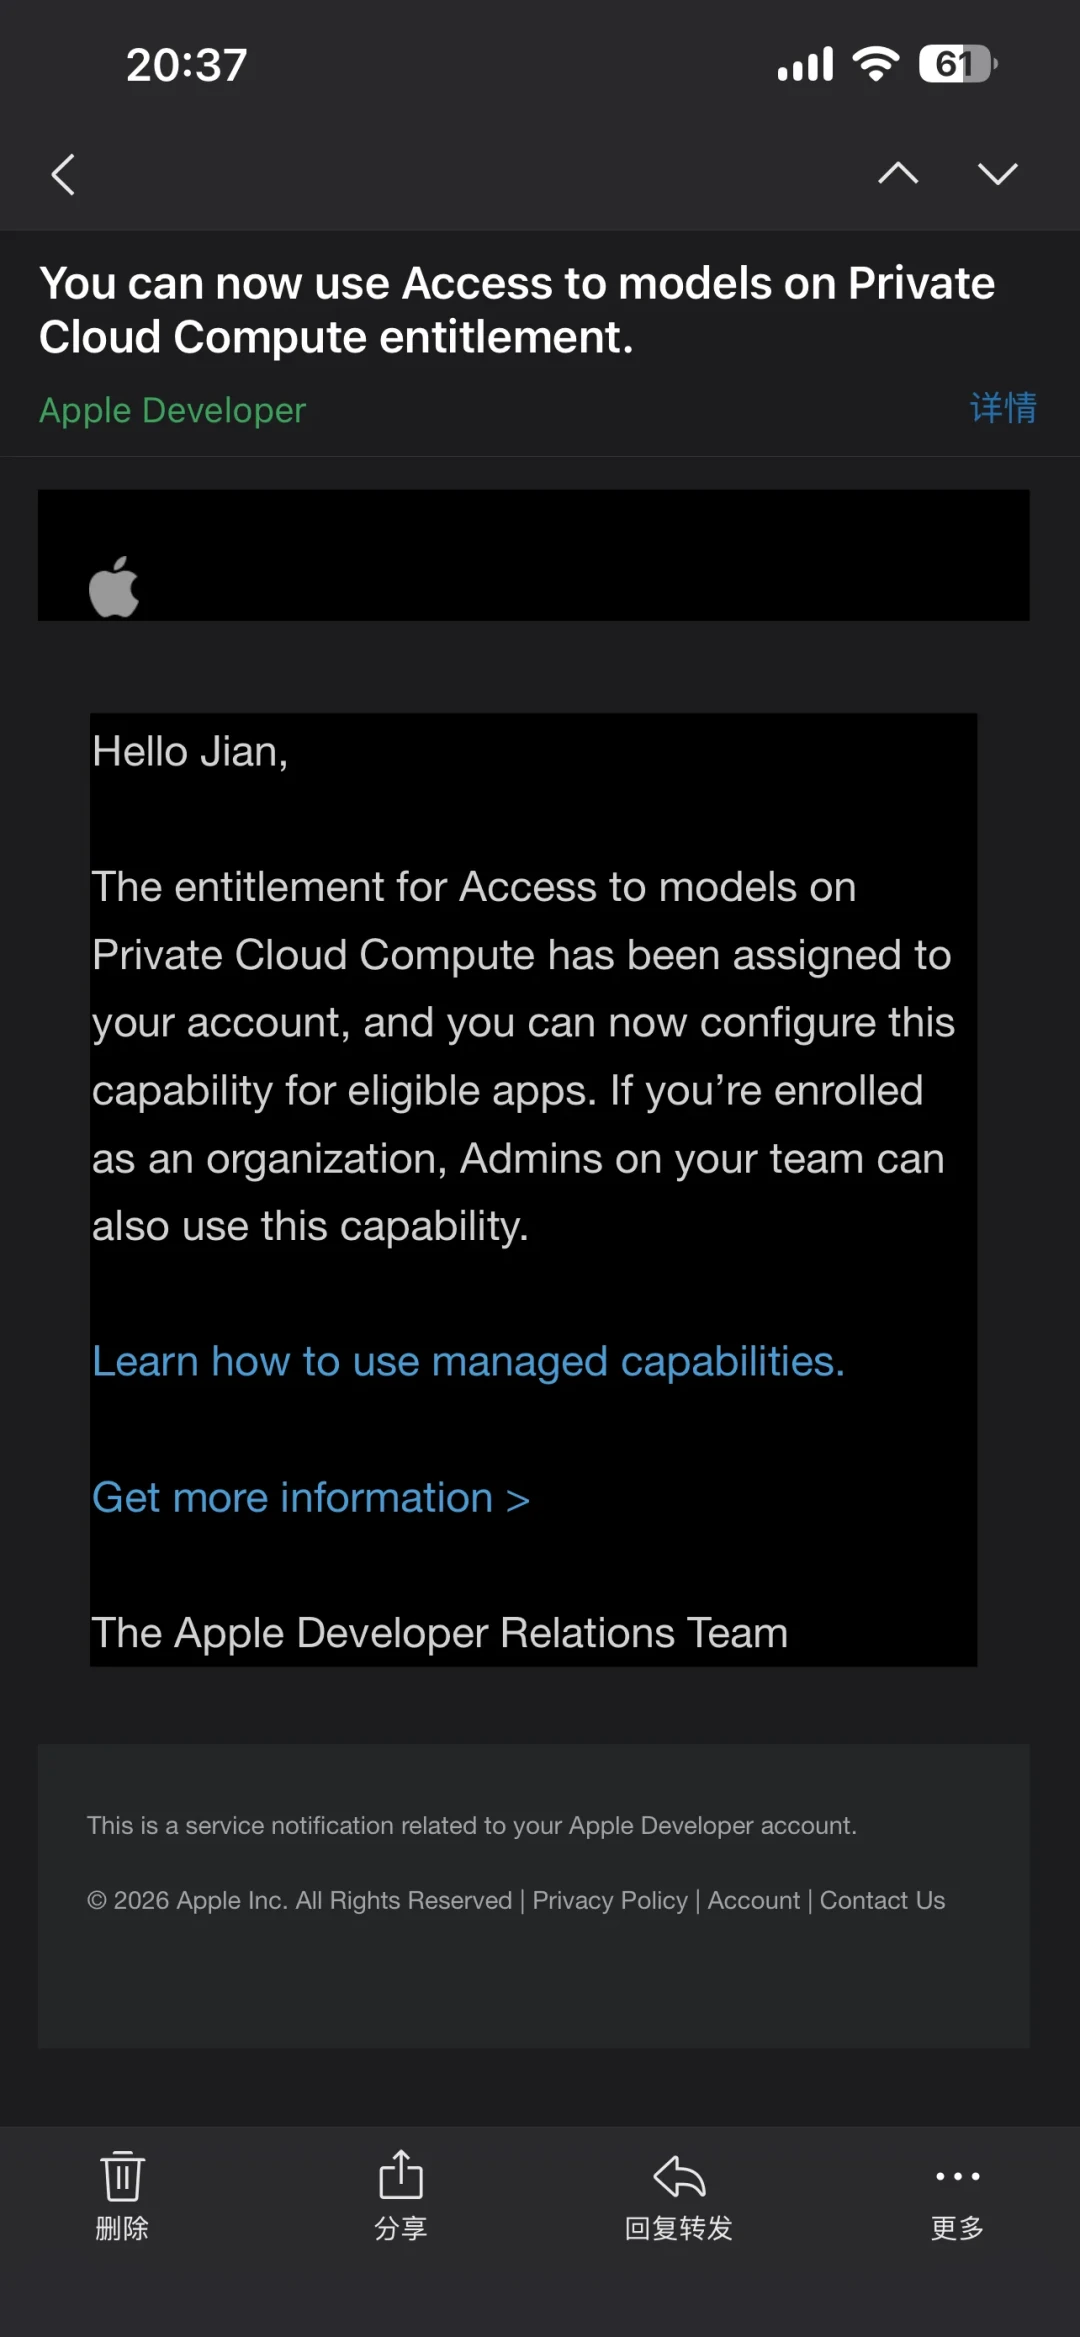Screen dimensions: 1080x2337
Task: Tap the Wi-Fi status icon
Action: [x=876, y=64]
